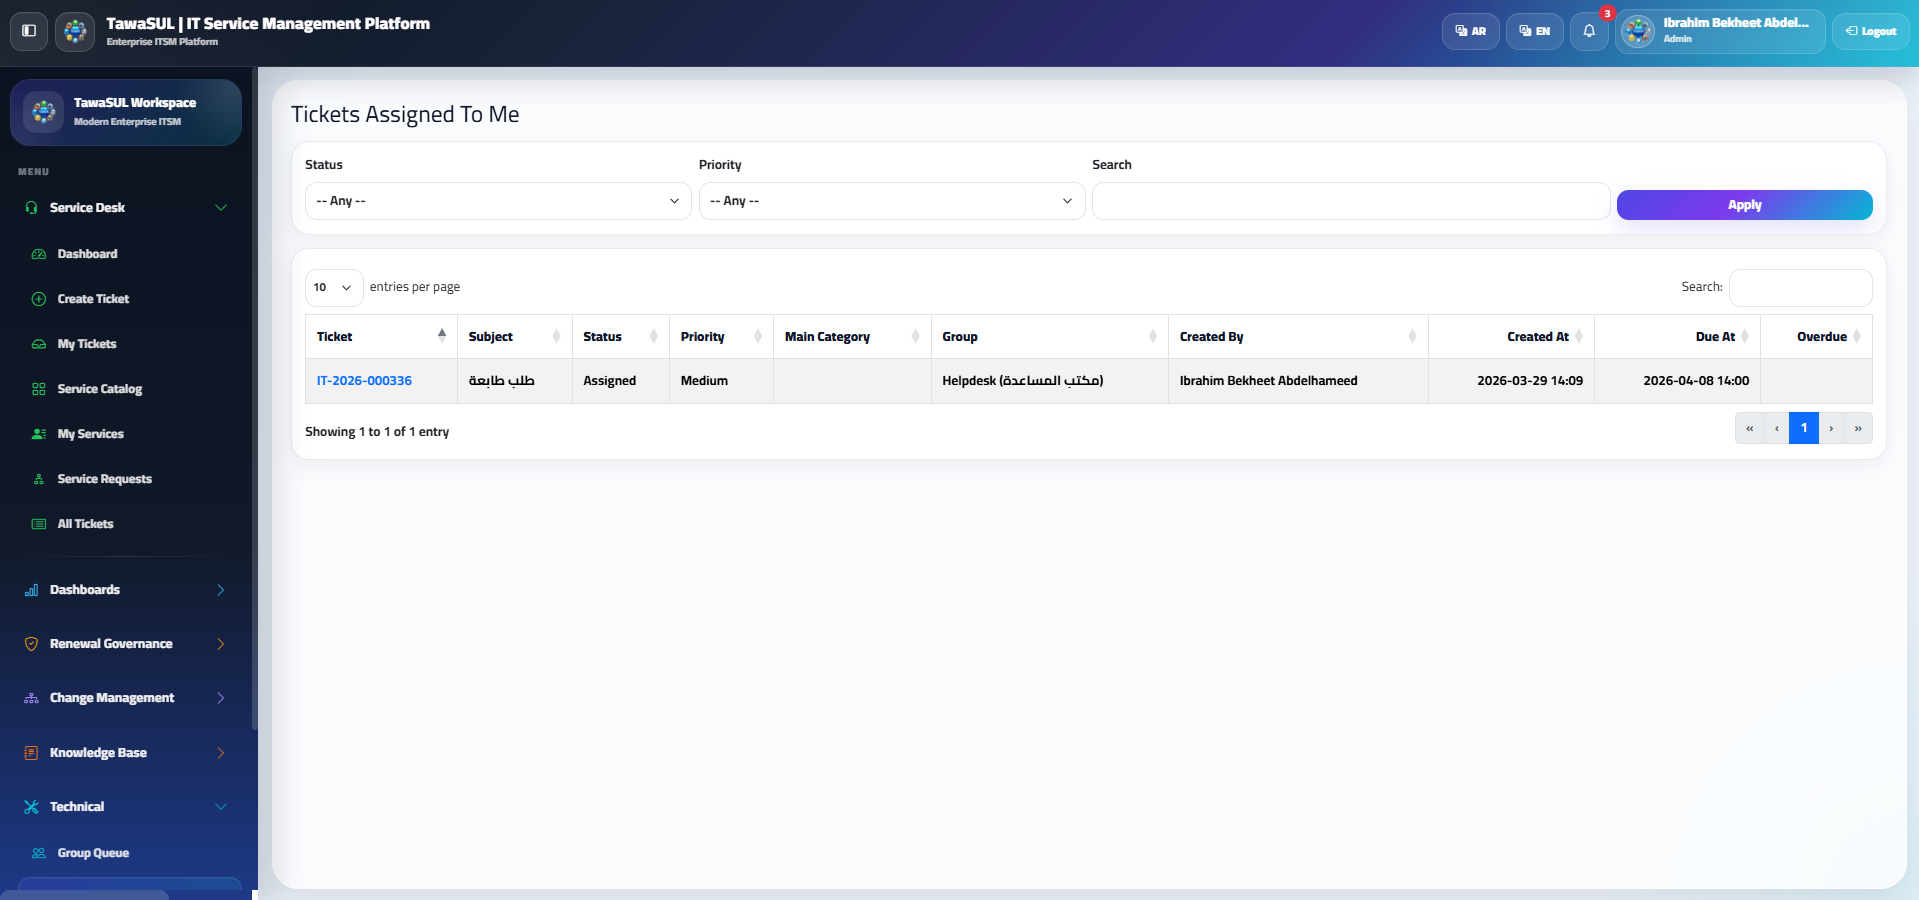Click the Dashboards bar chart icon
This screenshot has width=1919, height=900.
(x=31, y=590)
